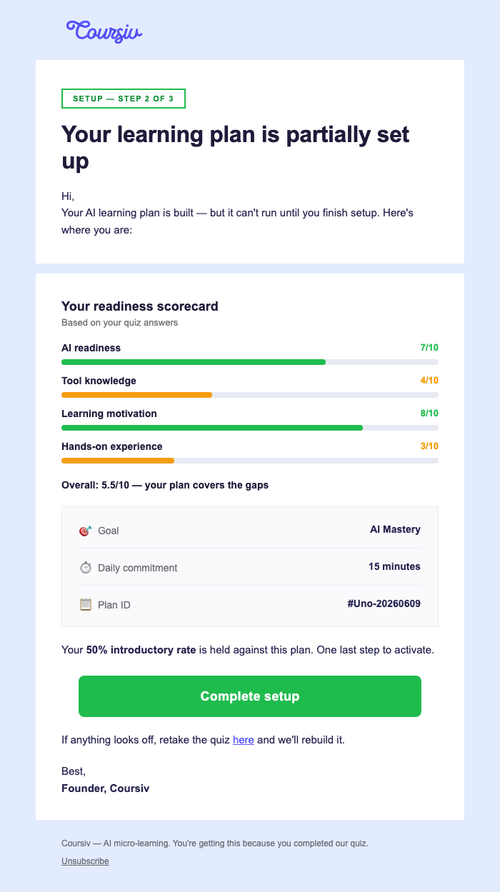Click the 7/10 AI readiness score
Viewport: 500px width, 892px height.
(x=429, y=348)
